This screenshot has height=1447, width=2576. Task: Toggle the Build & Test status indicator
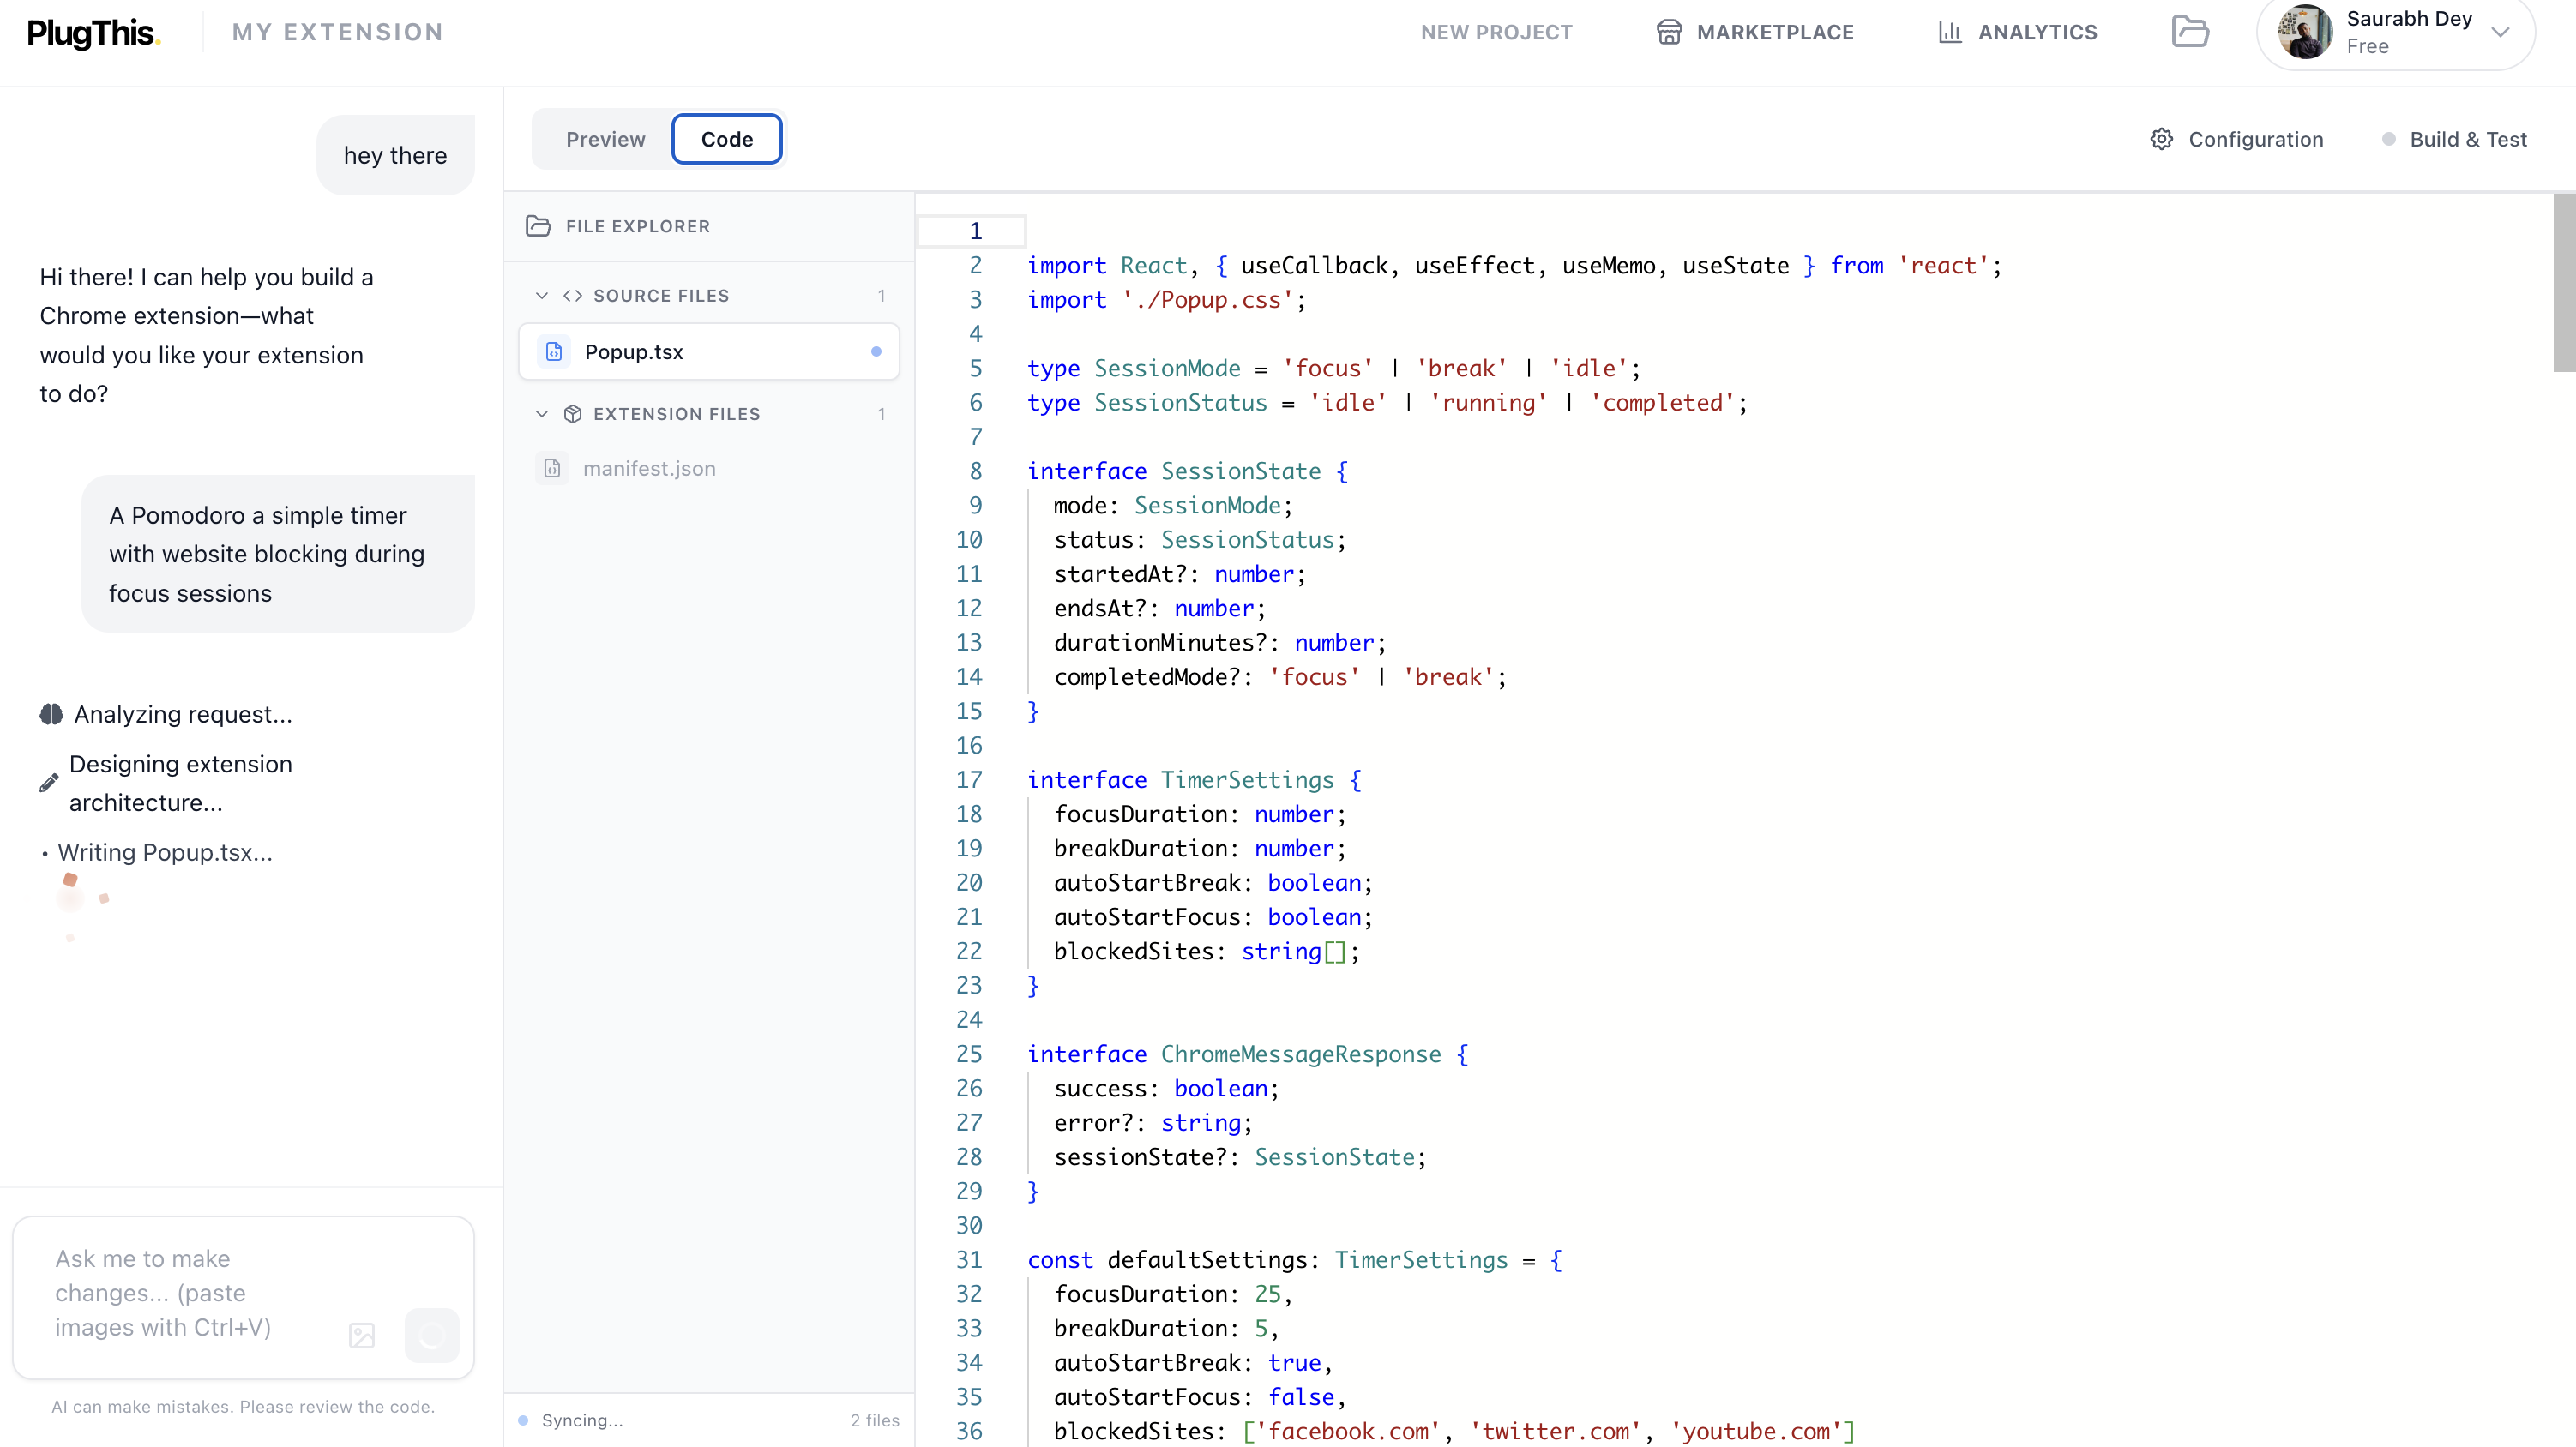click(2390, 139)
